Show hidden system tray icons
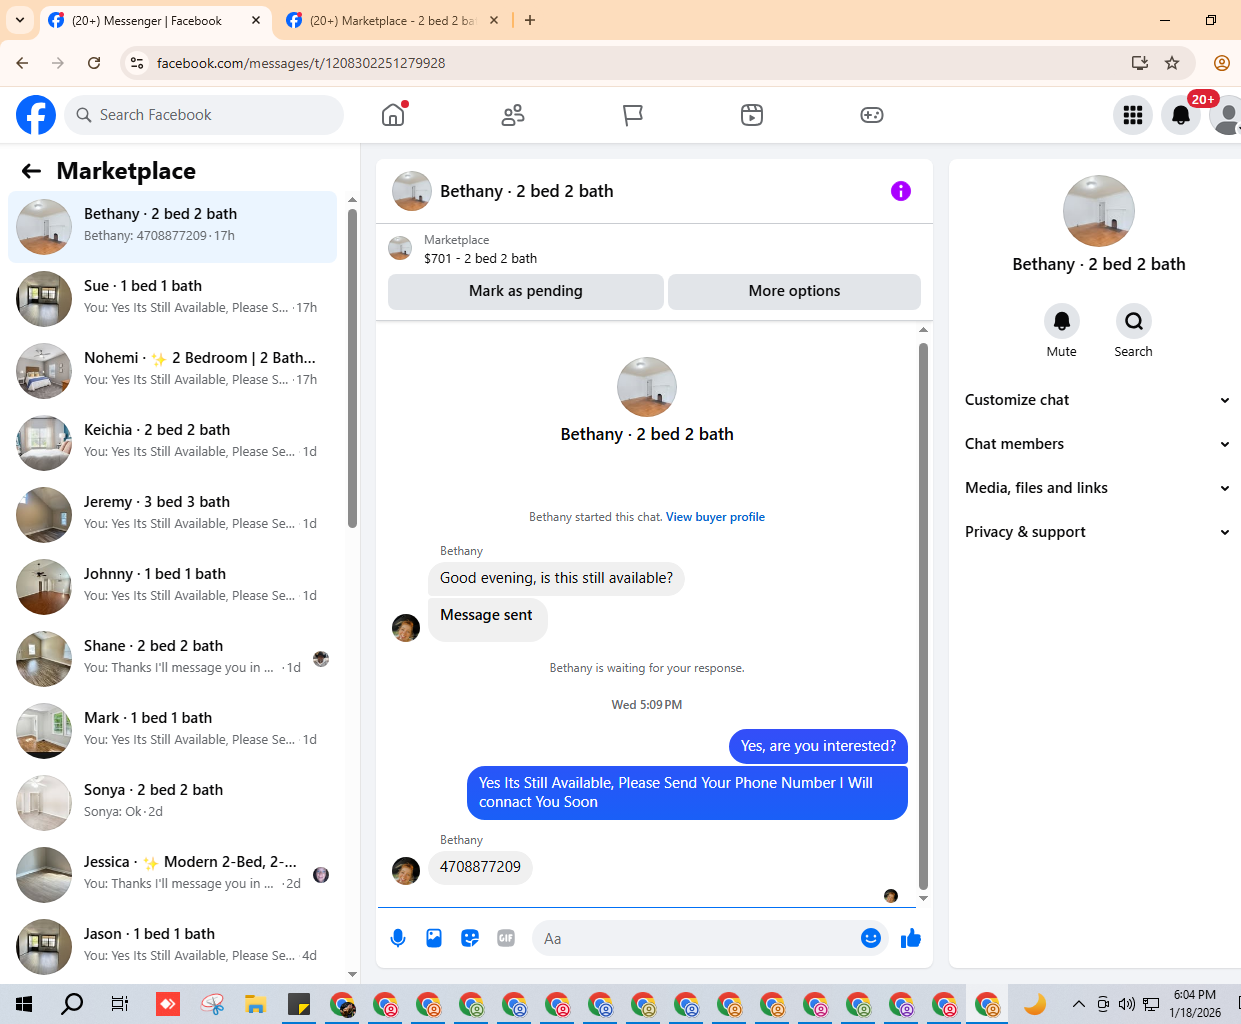 [x=1078, y=1004]
